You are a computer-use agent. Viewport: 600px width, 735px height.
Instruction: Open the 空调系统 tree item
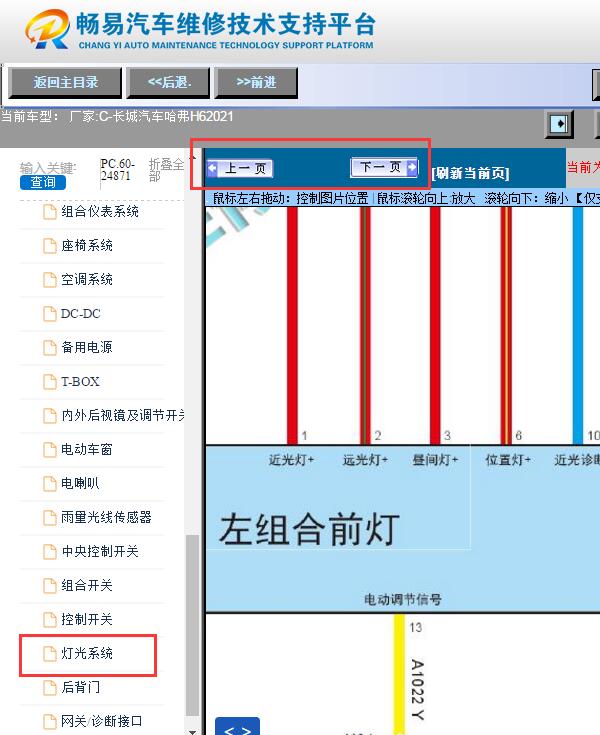(87, 279)
